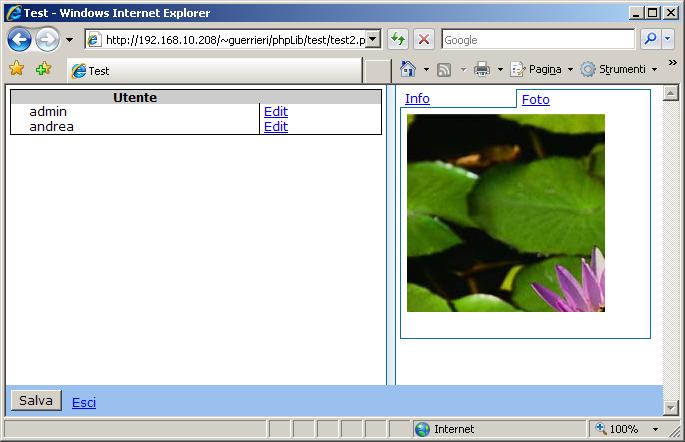This screenshot has width=685, height=442.
Task: Click the page scrollbar up arrow
Action: pos(670,93)
